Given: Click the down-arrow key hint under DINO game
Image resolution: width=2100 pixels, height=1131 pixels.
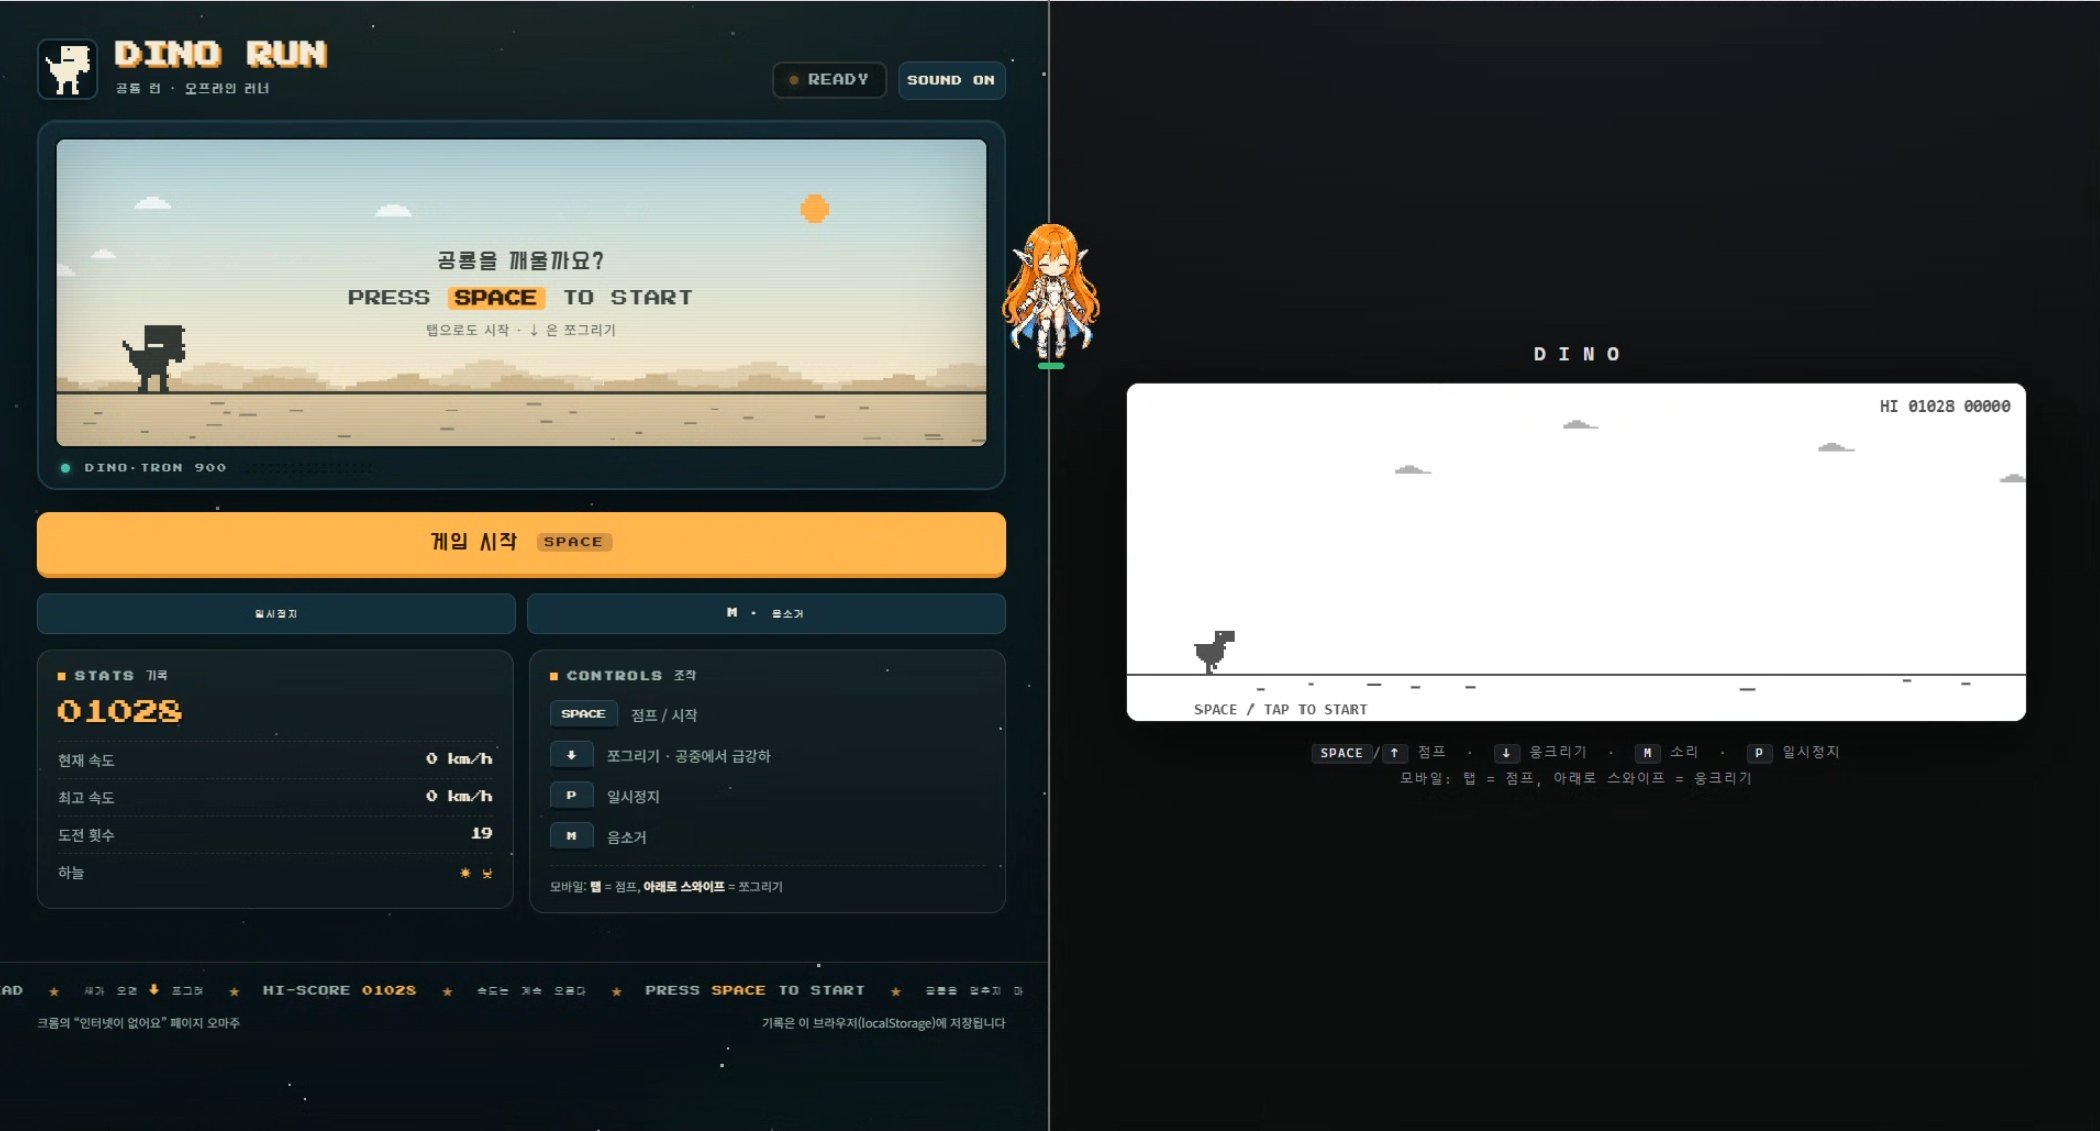Looking at the screenshot, I should tap(1506, 753).
